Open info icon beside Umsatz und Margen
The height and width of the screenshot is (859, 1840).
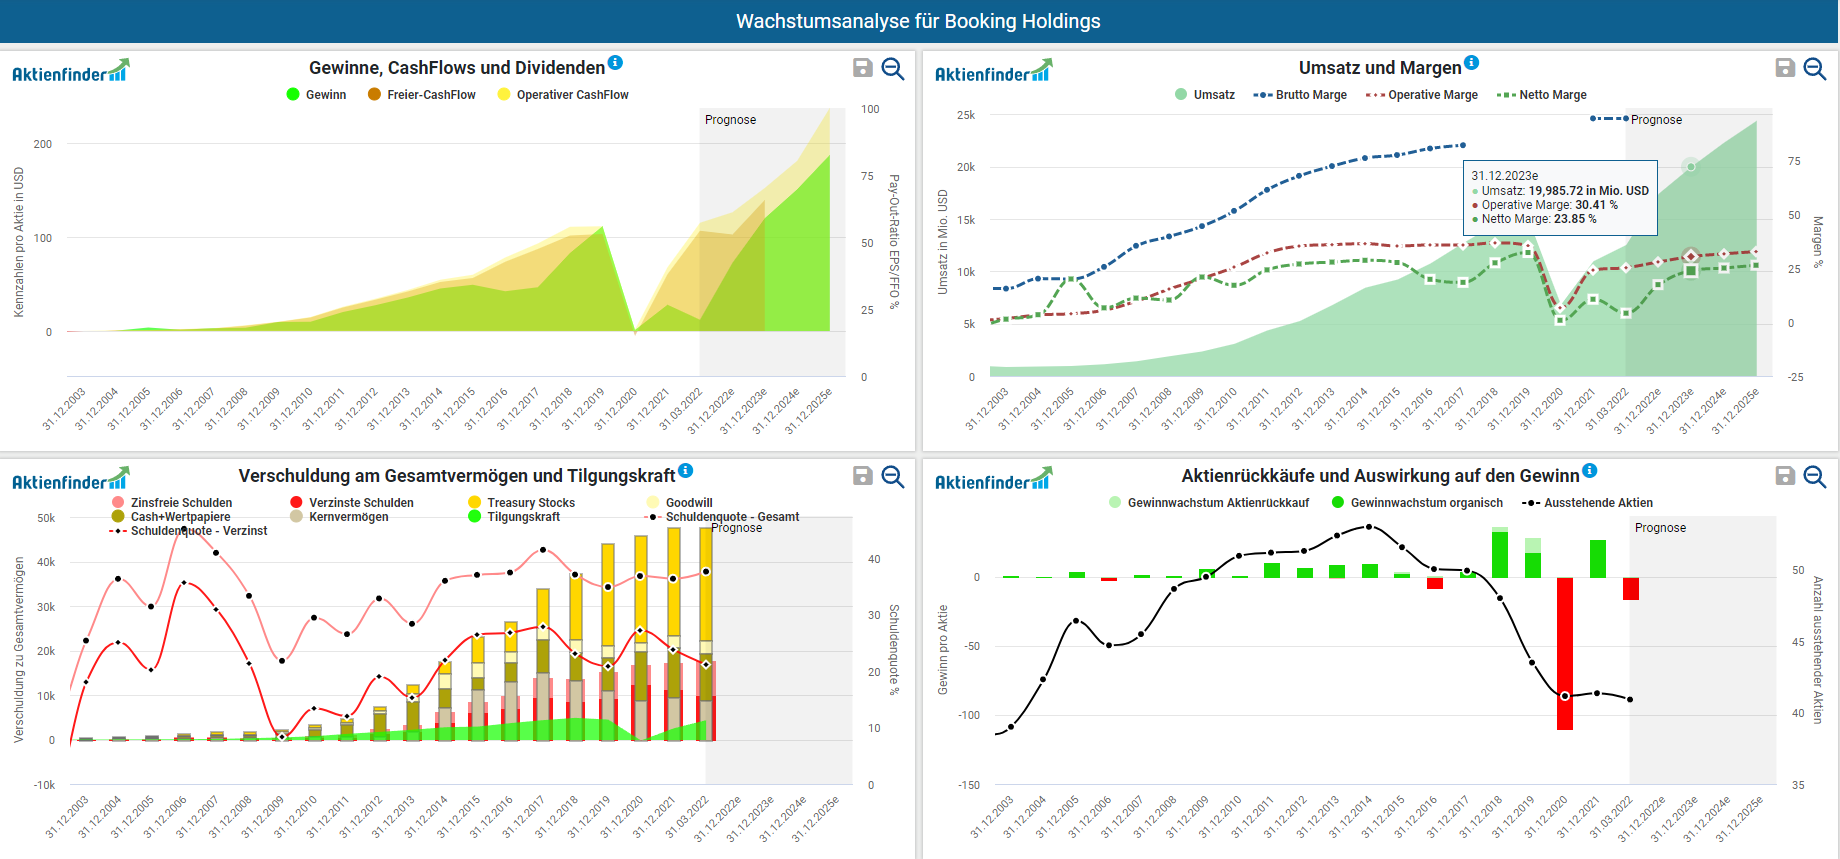click(x=1471, y=63)
